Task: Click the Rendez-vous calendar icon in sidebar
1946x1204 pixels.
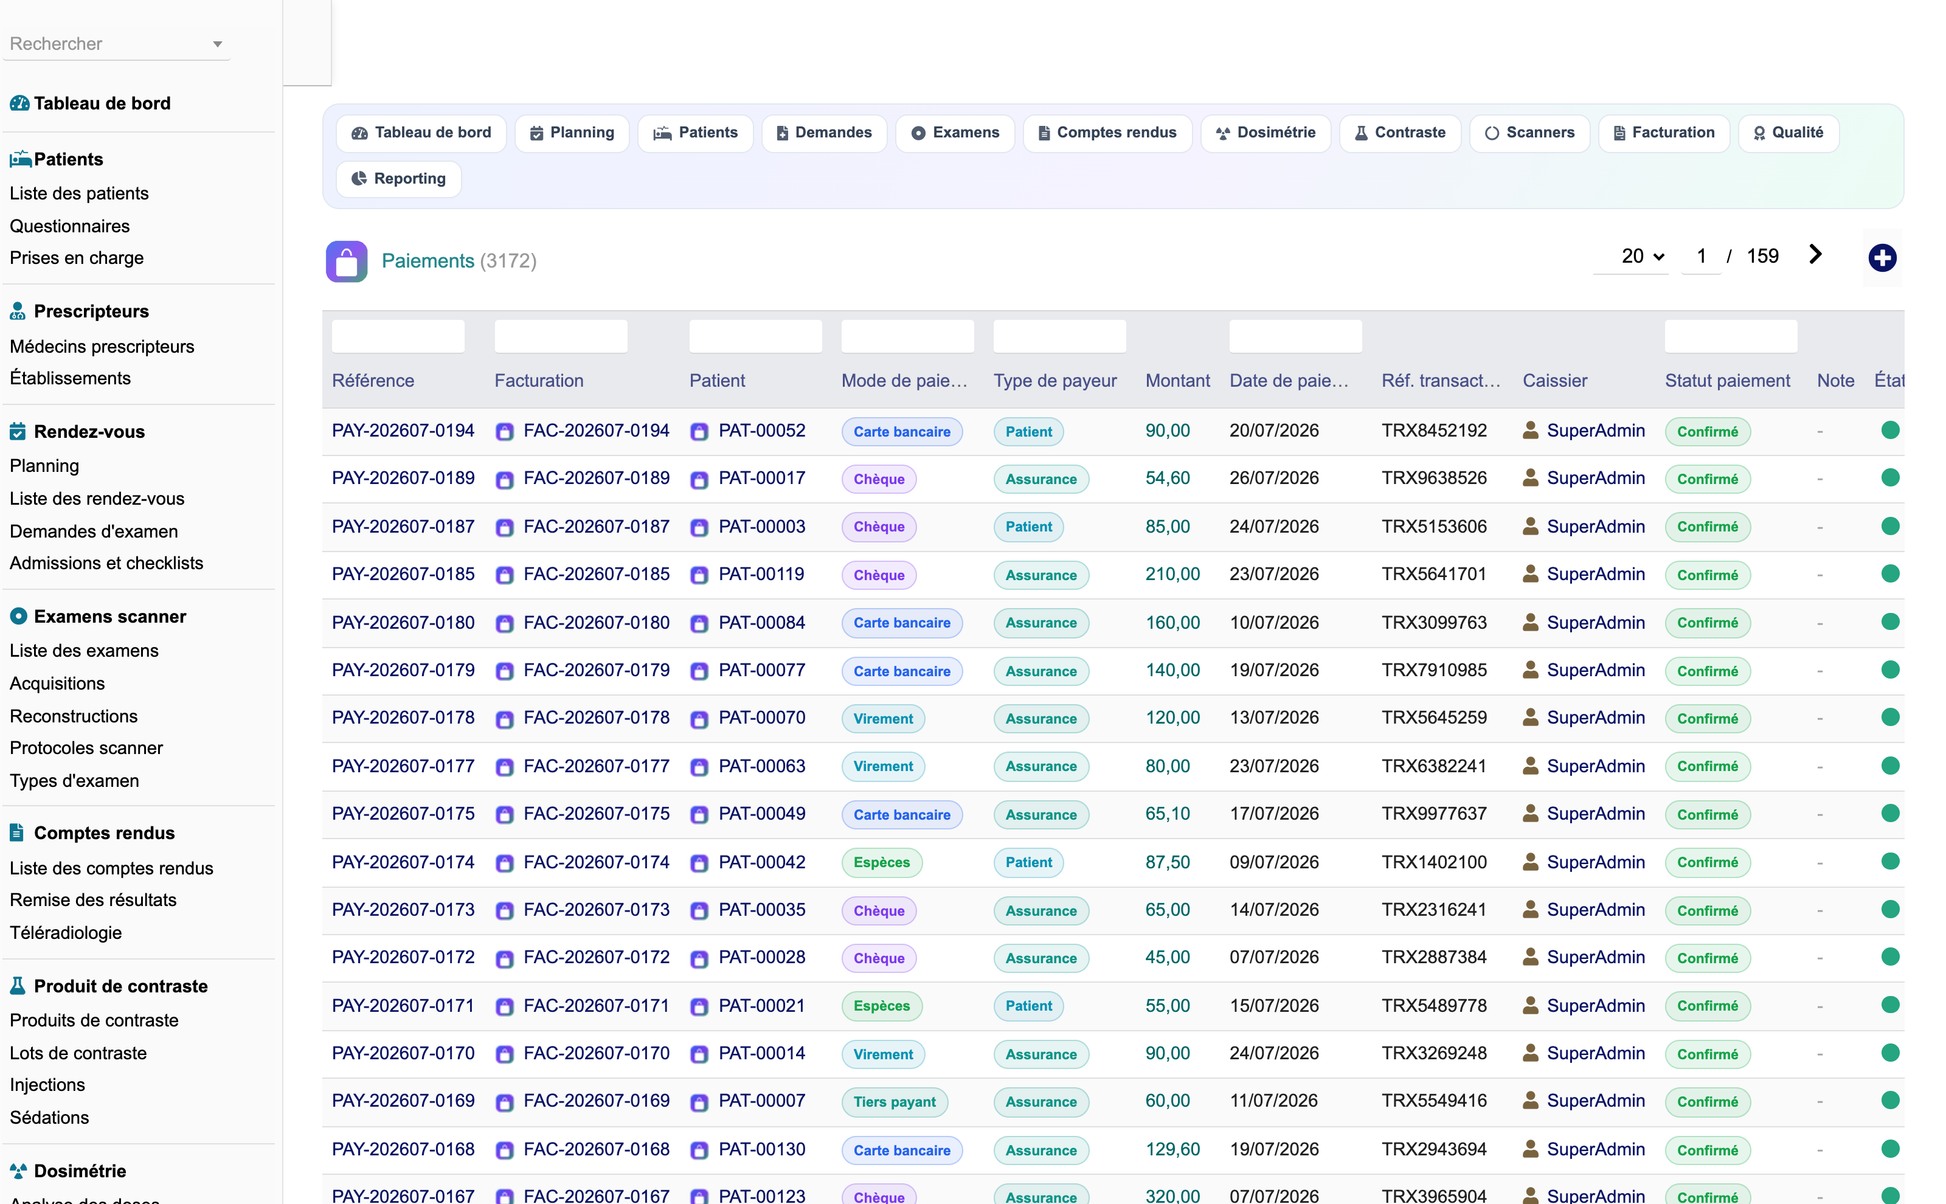Action: [18, 432]
